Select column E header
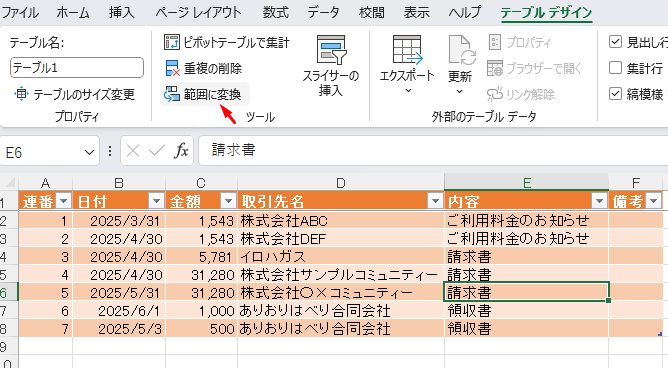668x368 pixels. pyautogui.click(x=527, y=183)
